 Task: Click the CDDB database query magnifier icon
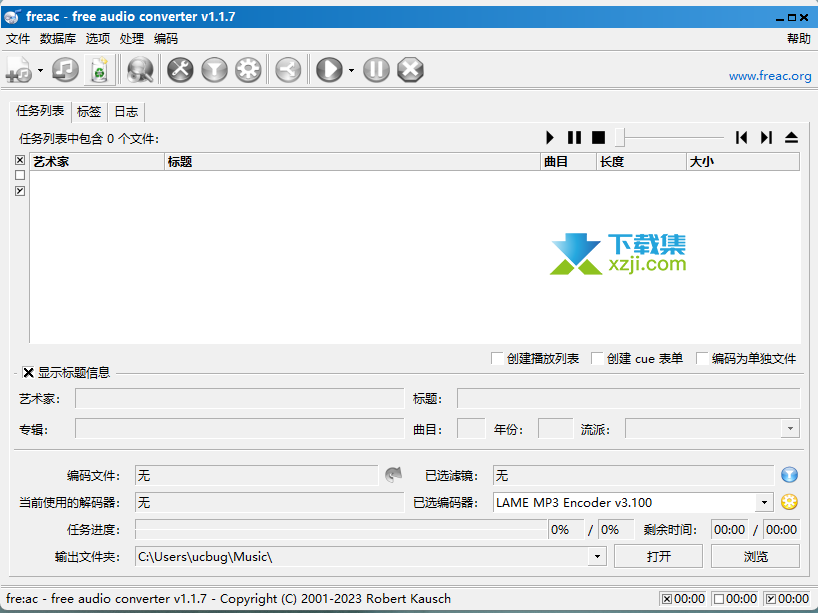click(140, 70)
